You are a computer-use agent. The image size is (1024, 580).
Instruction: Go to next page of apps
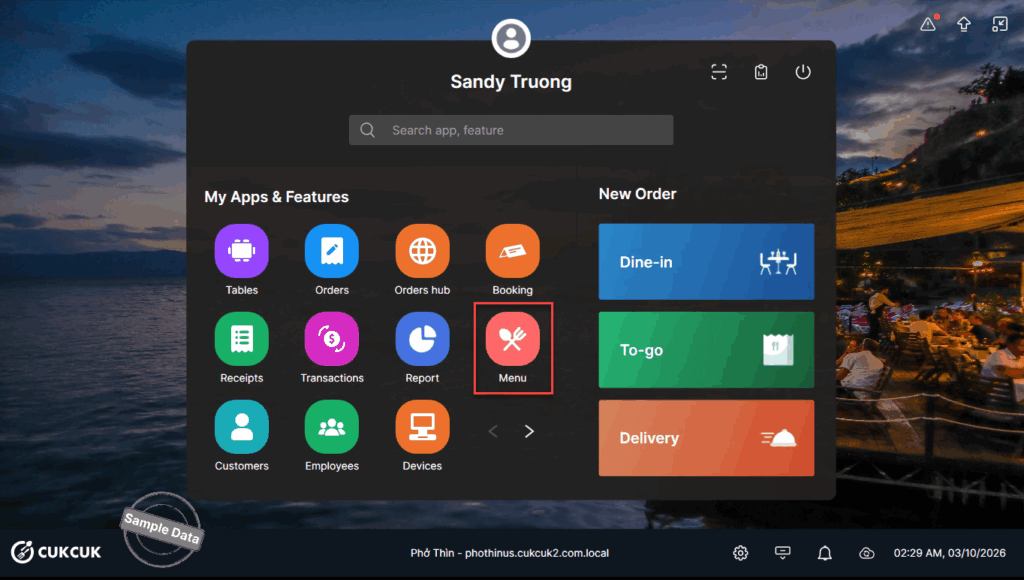point(530,432)
